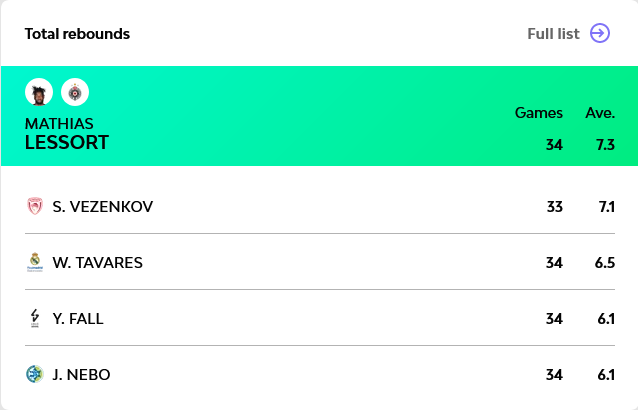The height and width of the screenshot is (410, 638).
Task: Click the Games column header
Action: click(539, 113)
